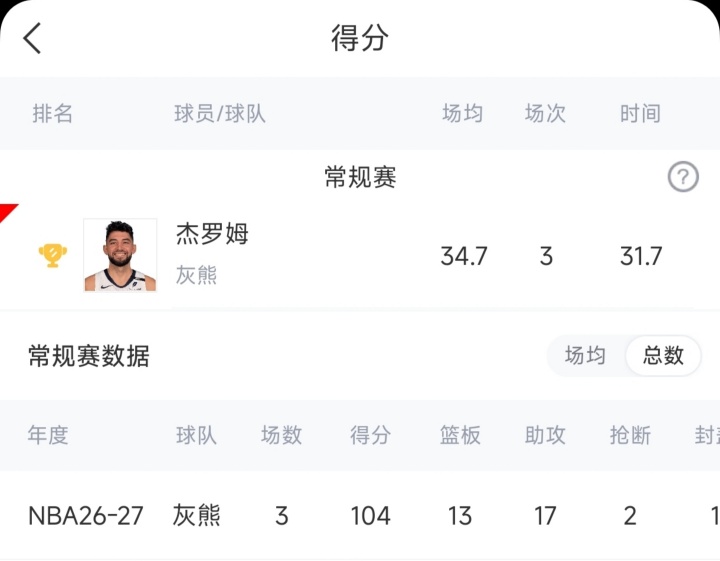Switch stats toggle to 总数
Screen dimensions: 720x561
tap(663, 356)
